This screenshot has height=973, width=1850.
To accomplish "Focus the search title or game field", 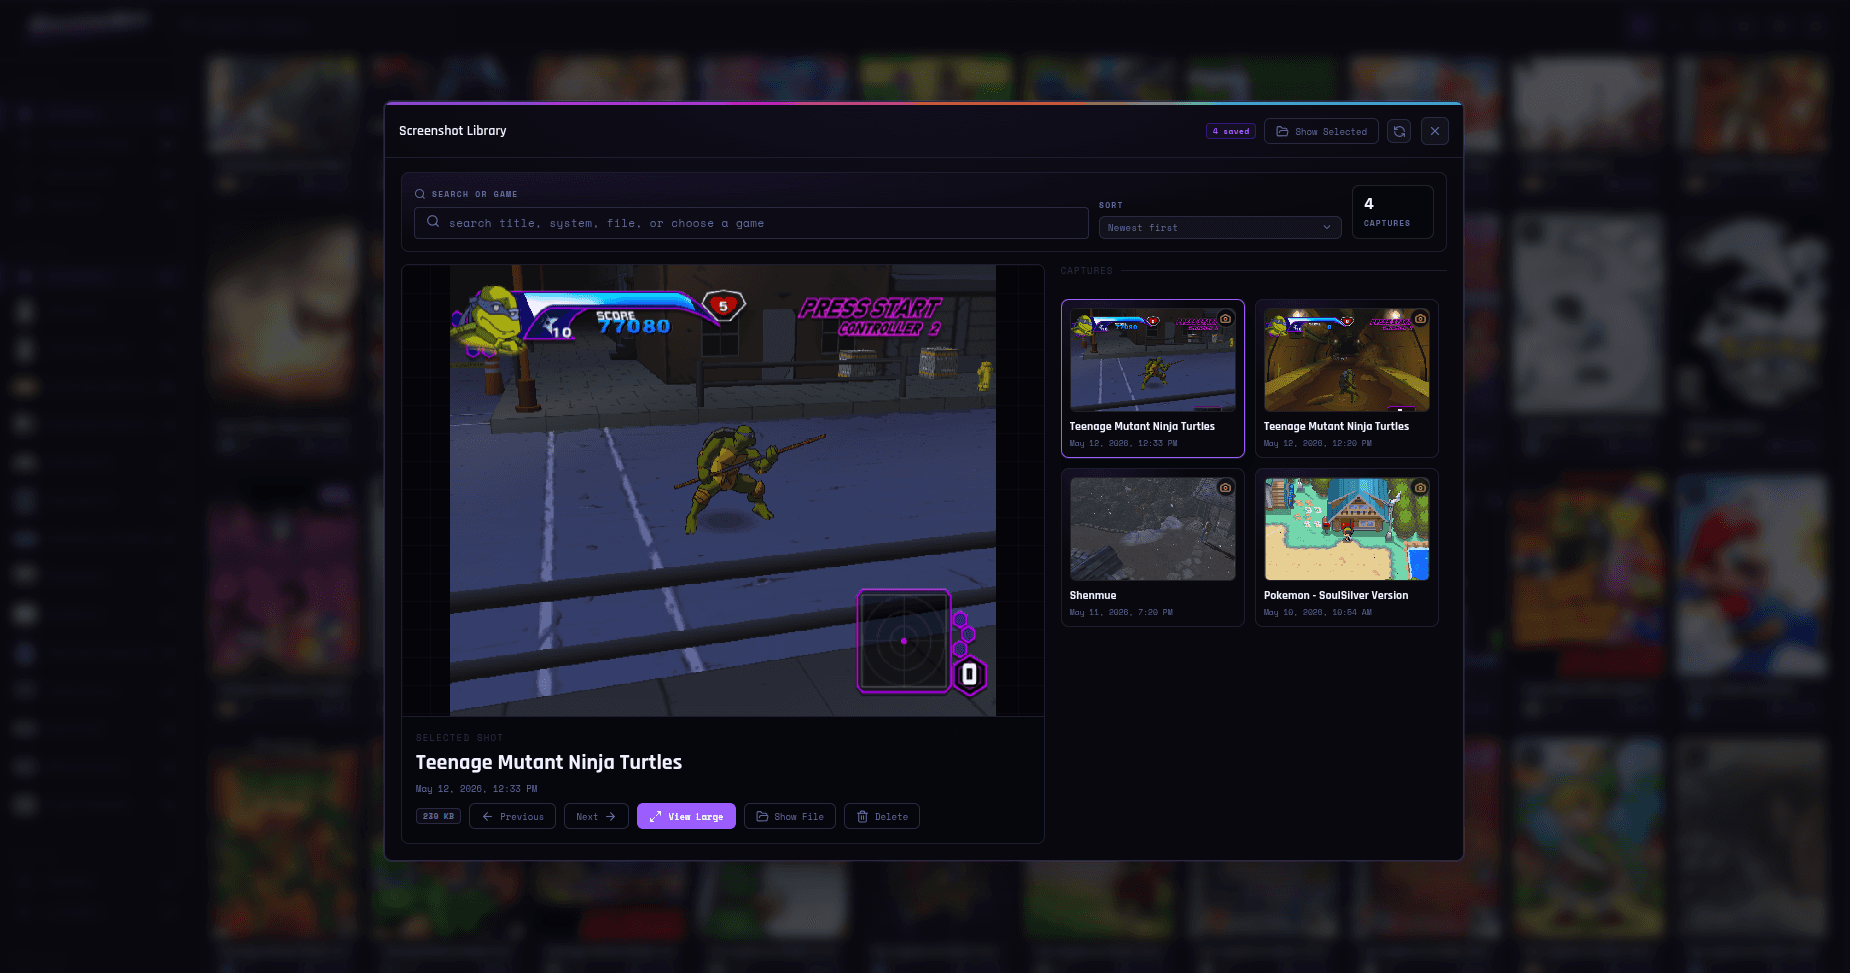I will pyautogui.click(x=751, y=223).
